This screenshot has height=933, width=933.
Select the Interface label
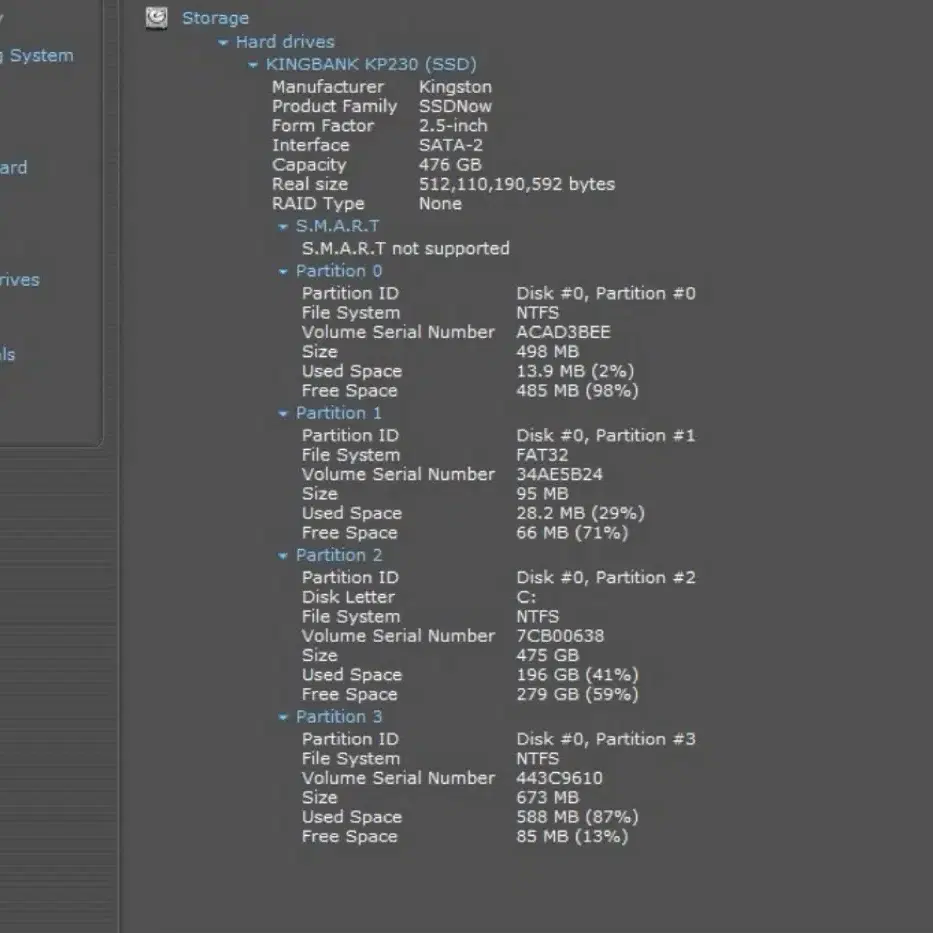(x=311, y=145)
